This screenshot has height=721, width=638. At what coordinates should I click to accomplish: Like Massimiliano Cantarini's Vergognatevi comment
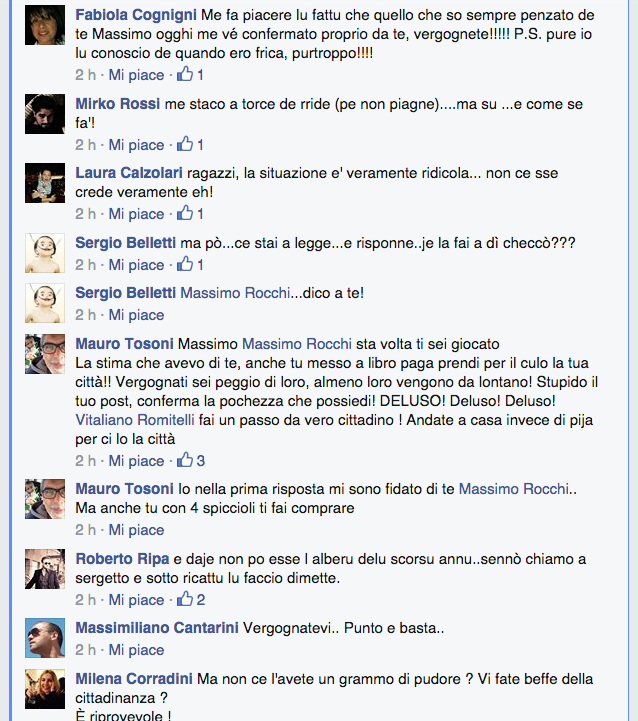point(136,650)
